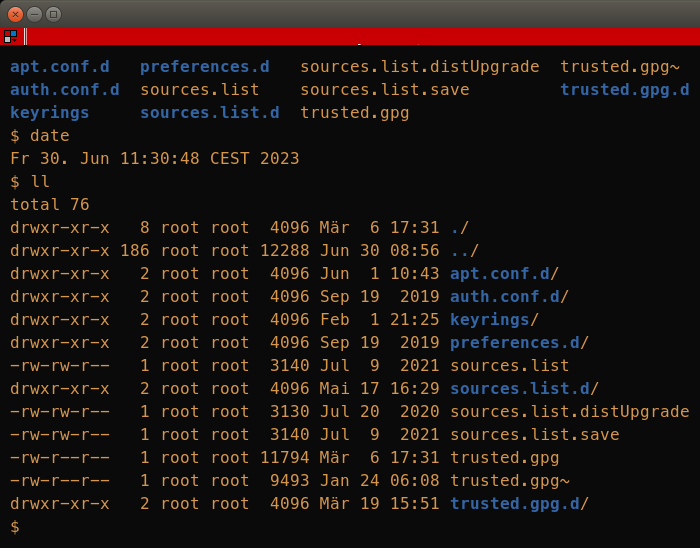The width and height of the screenshot is (700, 548).
Task: Click the trusted.gpg~ entry in the ll output
Action: point(510,481)
